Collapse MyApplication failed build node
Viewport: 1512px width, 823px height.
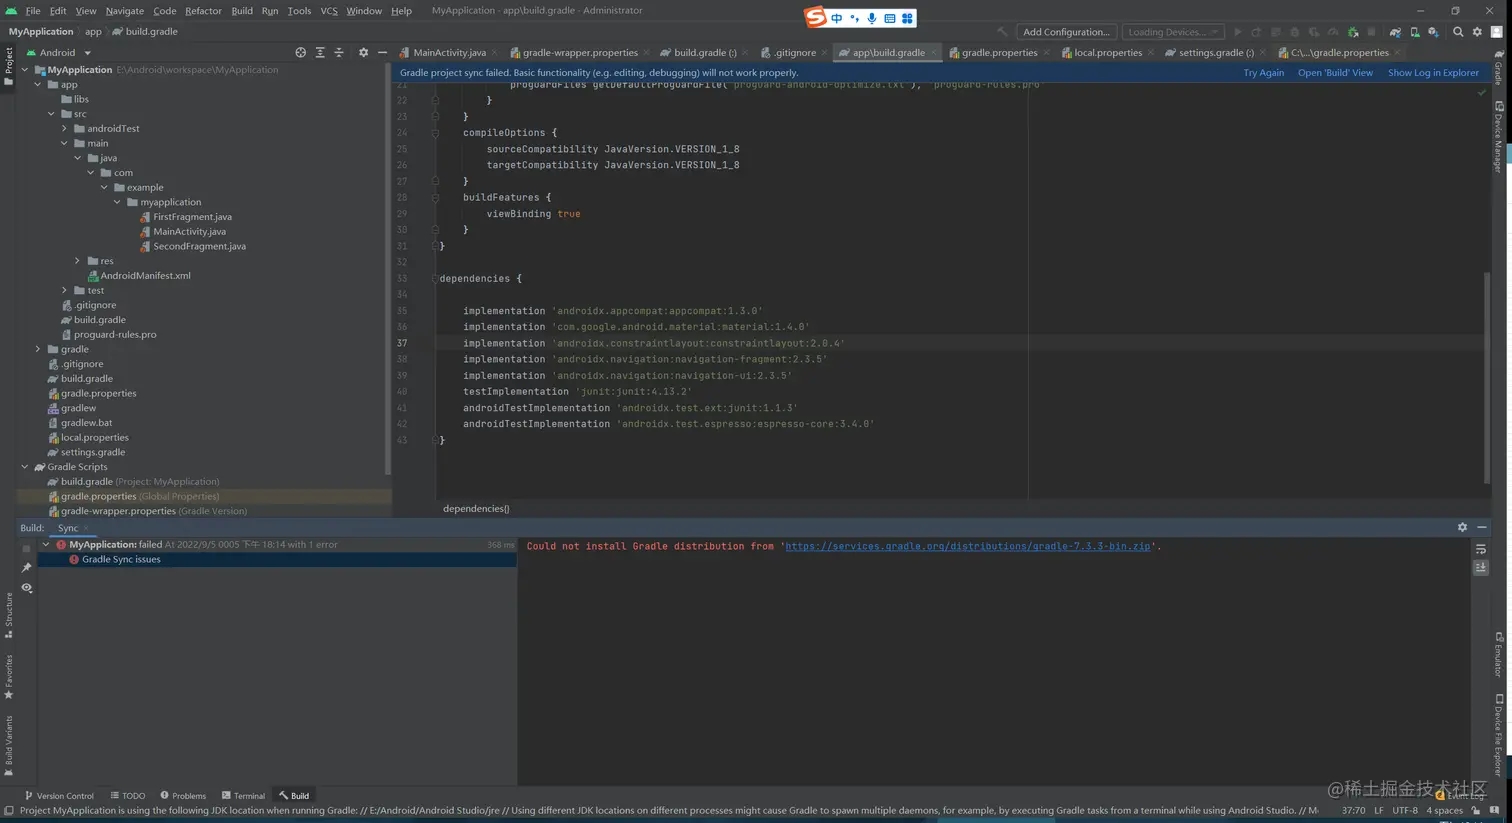(x=46, y=545)
